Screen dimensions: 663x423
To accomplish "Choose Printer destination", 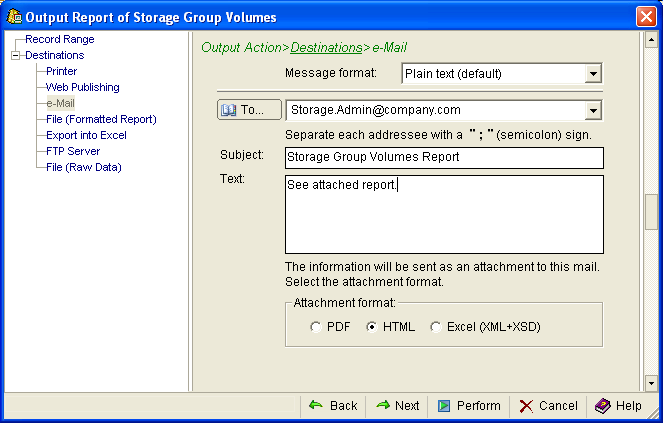I will pyautogui.click(x=61, y=71).
